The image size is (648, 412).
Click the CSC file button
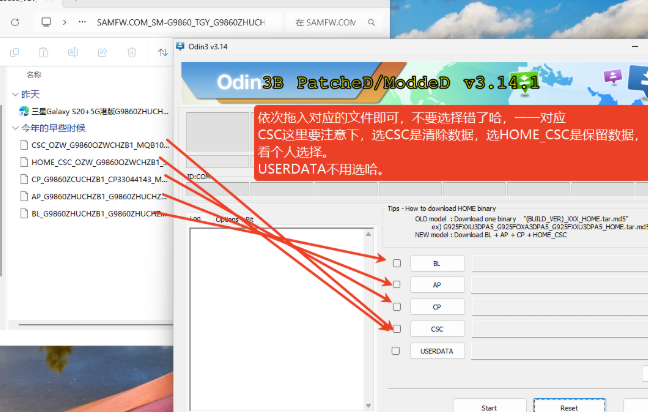pos(437,329)
